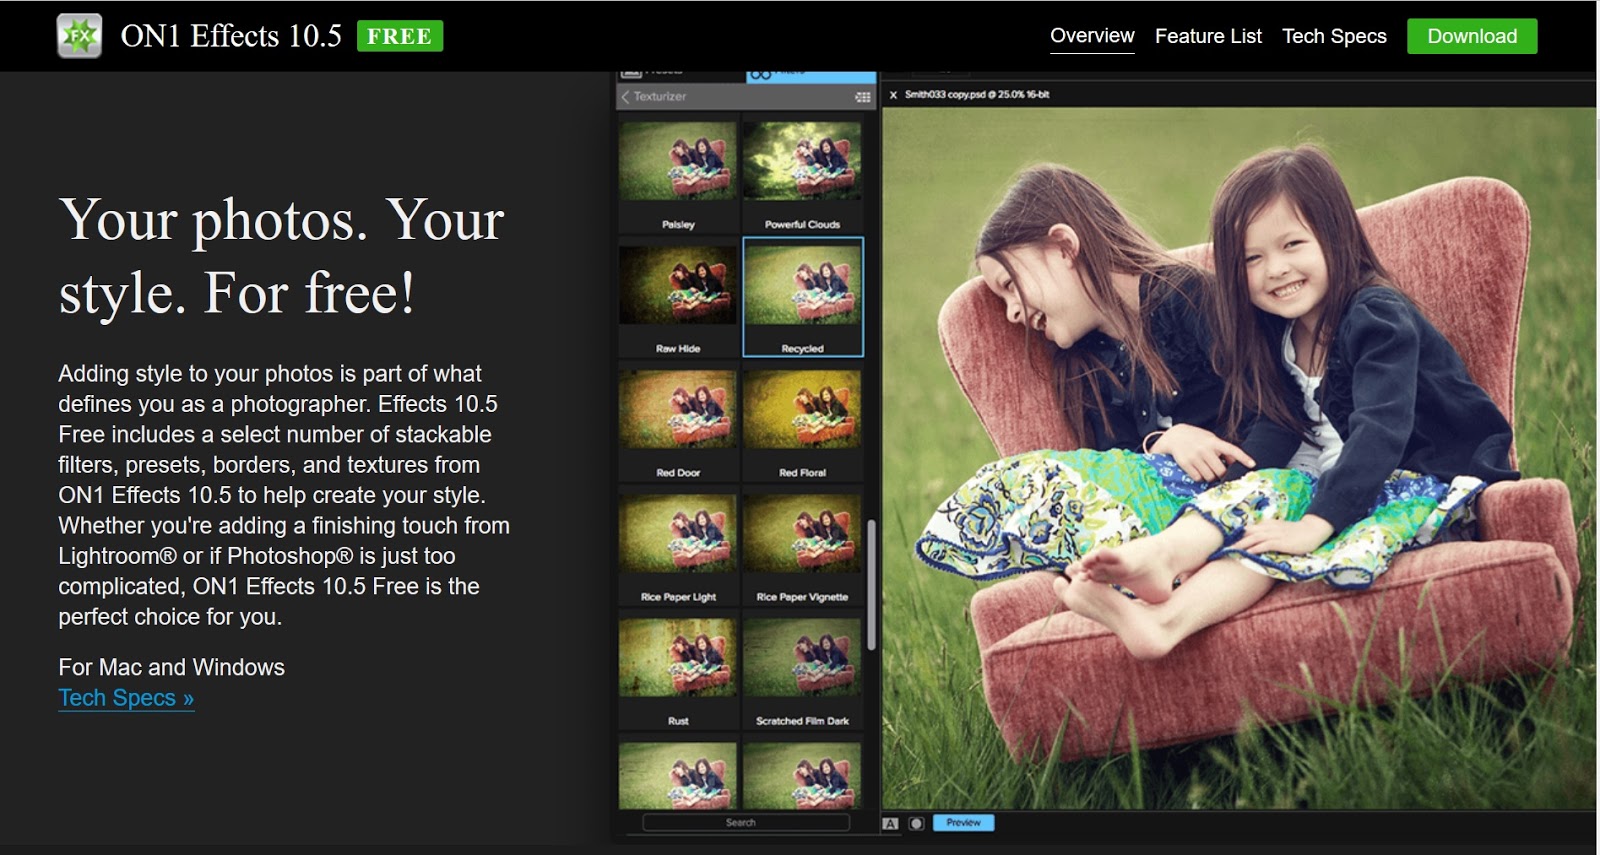Select the Raw Hide texture thumbnail
This screenshot has height=855, width=1600.
678,285
